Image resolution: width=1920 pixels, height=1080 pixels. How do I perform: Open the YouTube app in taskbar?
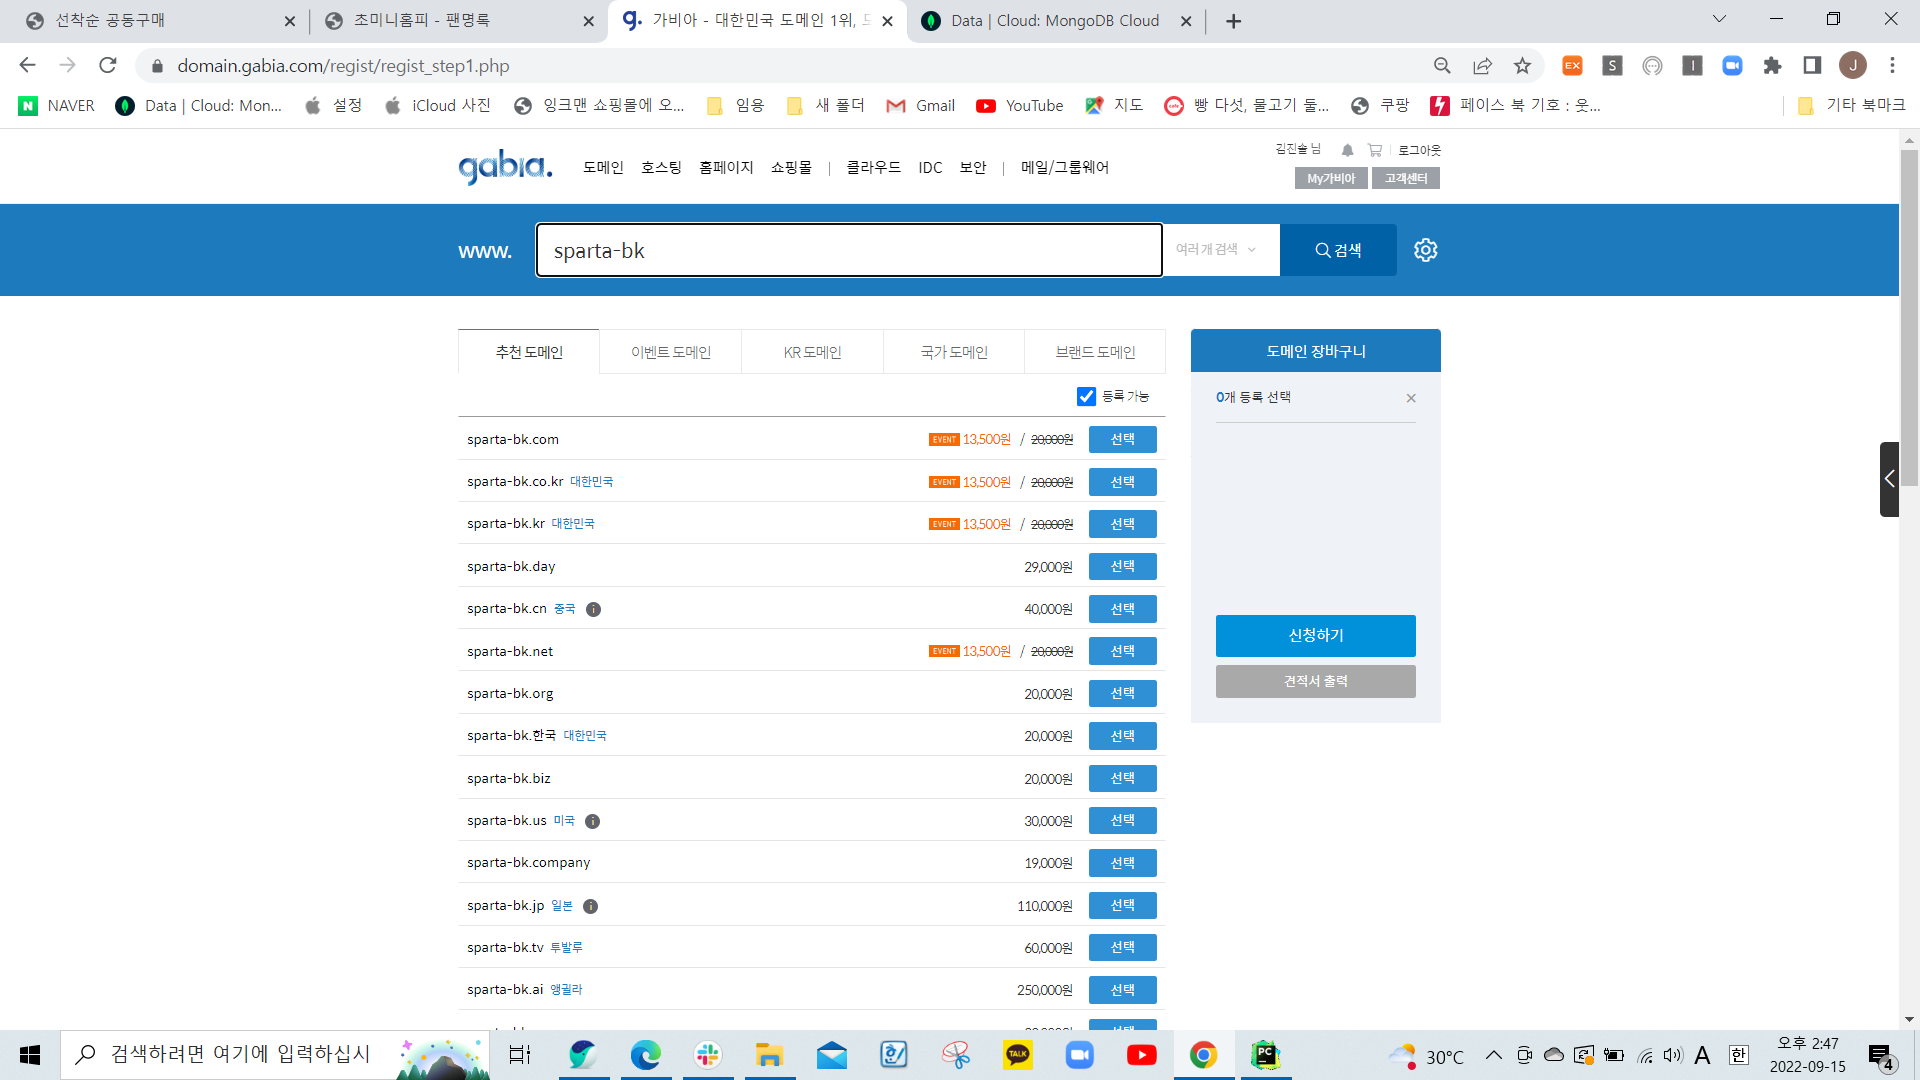click(x=1141, y=1055)
